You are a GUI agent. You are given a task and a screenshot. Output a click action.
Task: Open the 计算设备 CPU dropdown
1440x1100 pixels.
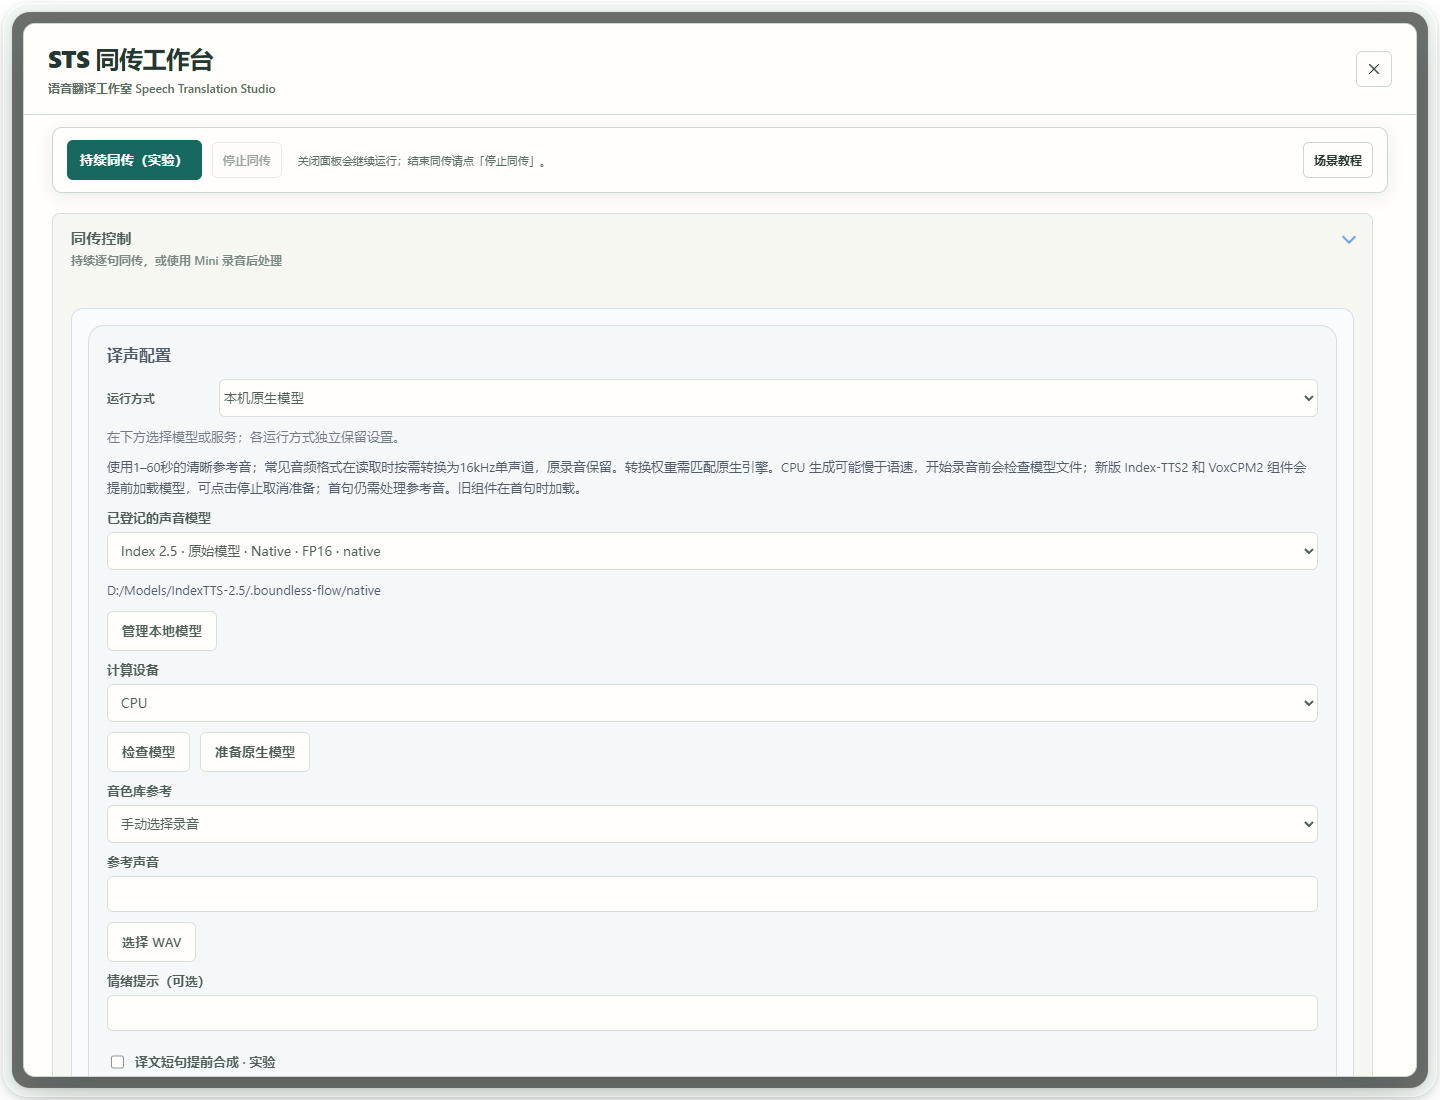(x=712, y=703)
